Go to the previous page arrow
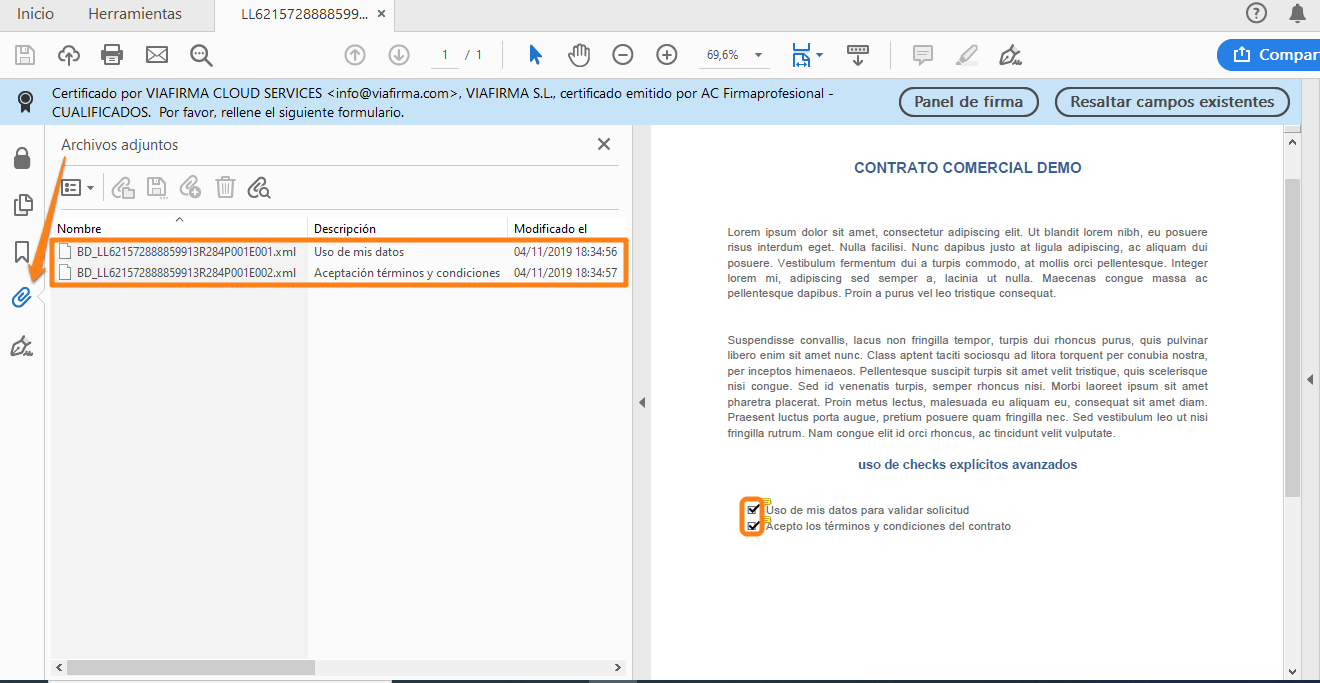This screenshot has width=1320, height=683. click(355, 55)
